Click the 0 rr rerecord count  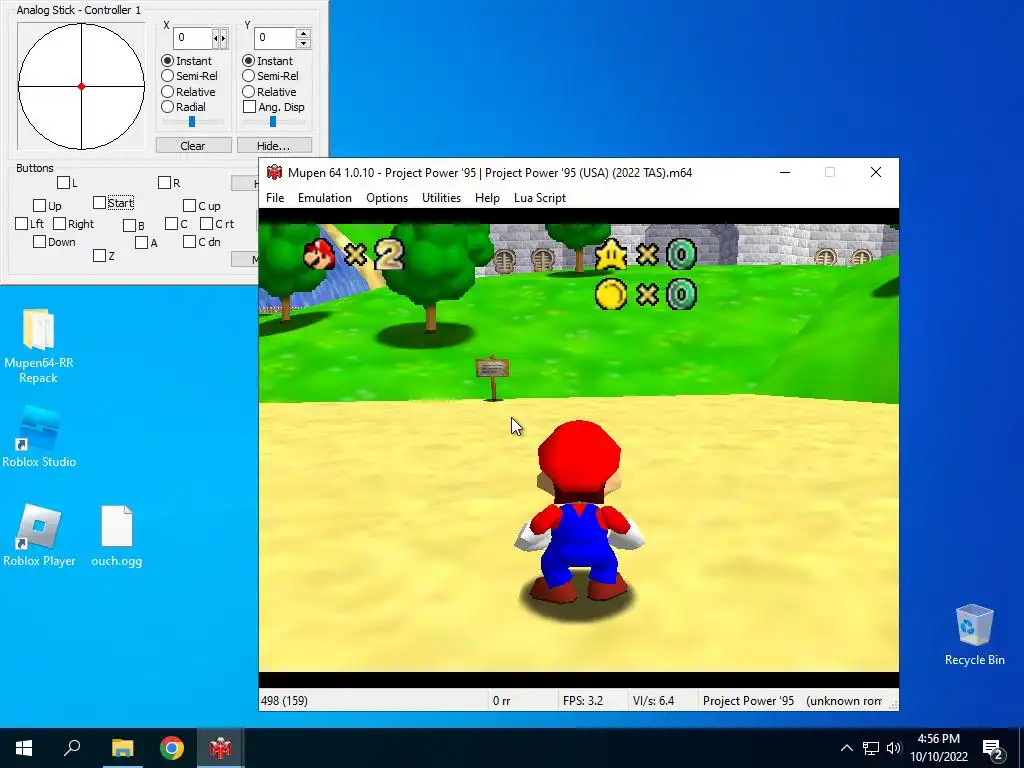[x=502, y=701]
